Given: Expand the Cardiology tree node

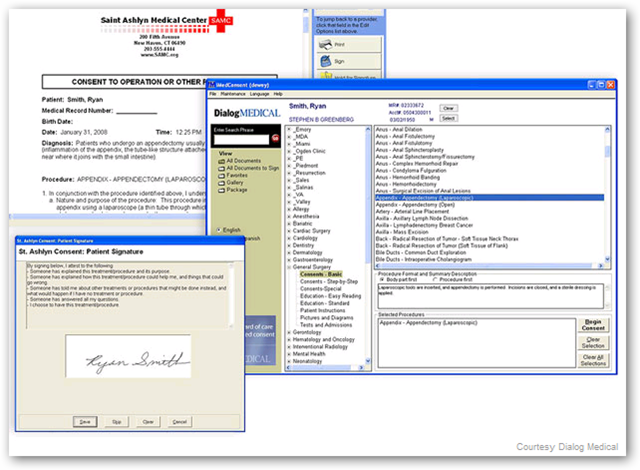Looking at the screenshot, I should tap(290, 239).
